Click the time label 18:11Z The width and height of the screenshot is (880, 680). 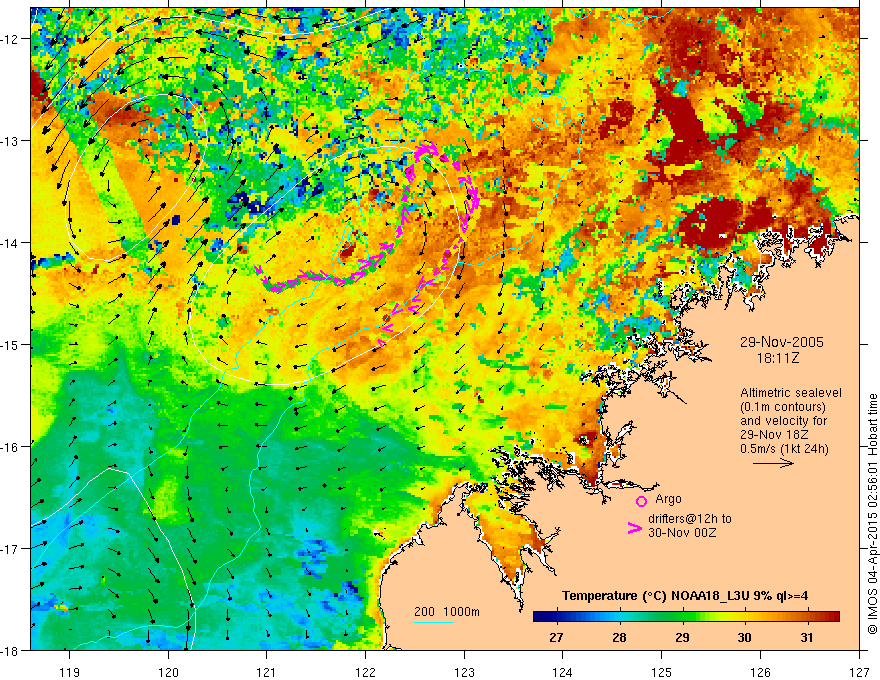pos(778,357)
